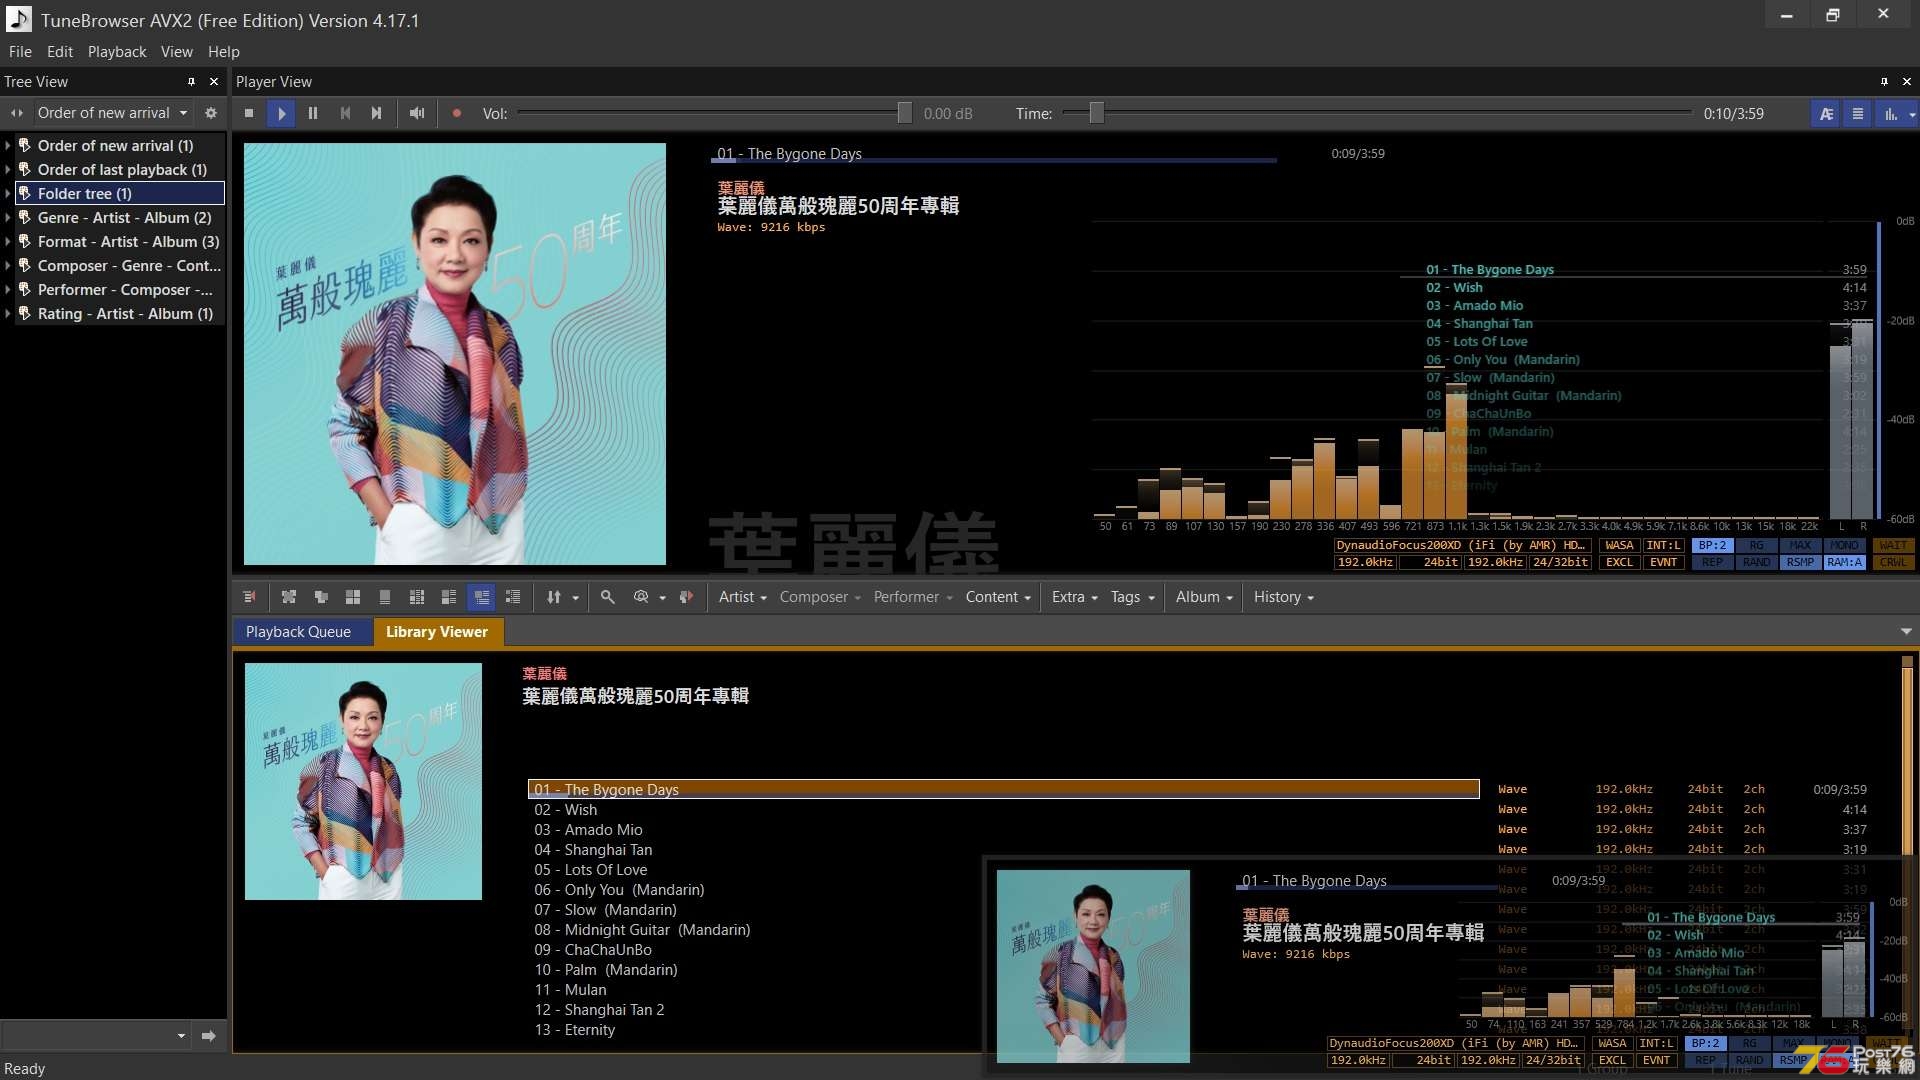Open the Tags filter dropdown
Image resolution: width=1920 pixels, height=1080 pixels.
(1133, 597)
